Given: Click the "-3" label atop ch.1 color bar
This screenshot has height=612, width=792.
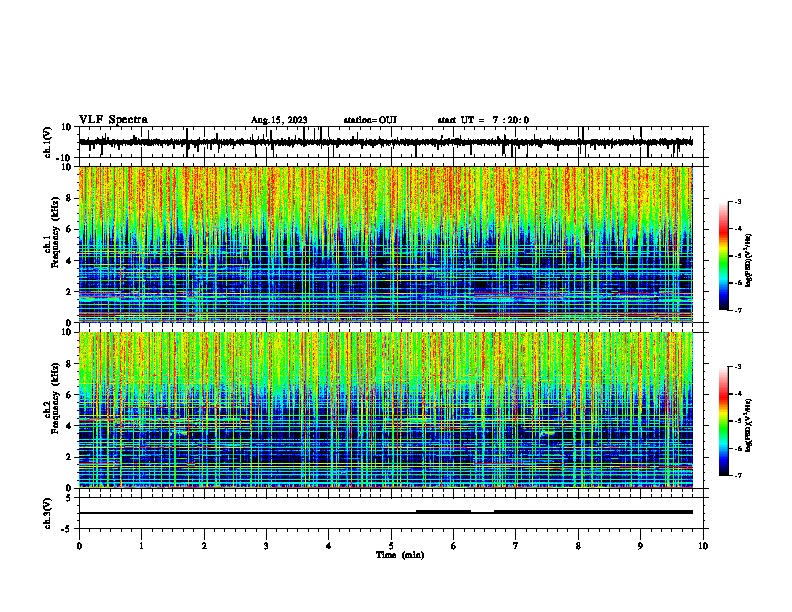Looking at the screenshot, I should pyautogui.click(x=738, y=201).
